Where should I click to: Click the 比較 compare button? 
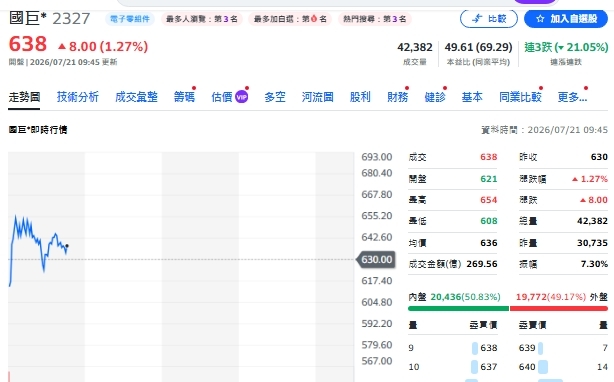[489, 18]
